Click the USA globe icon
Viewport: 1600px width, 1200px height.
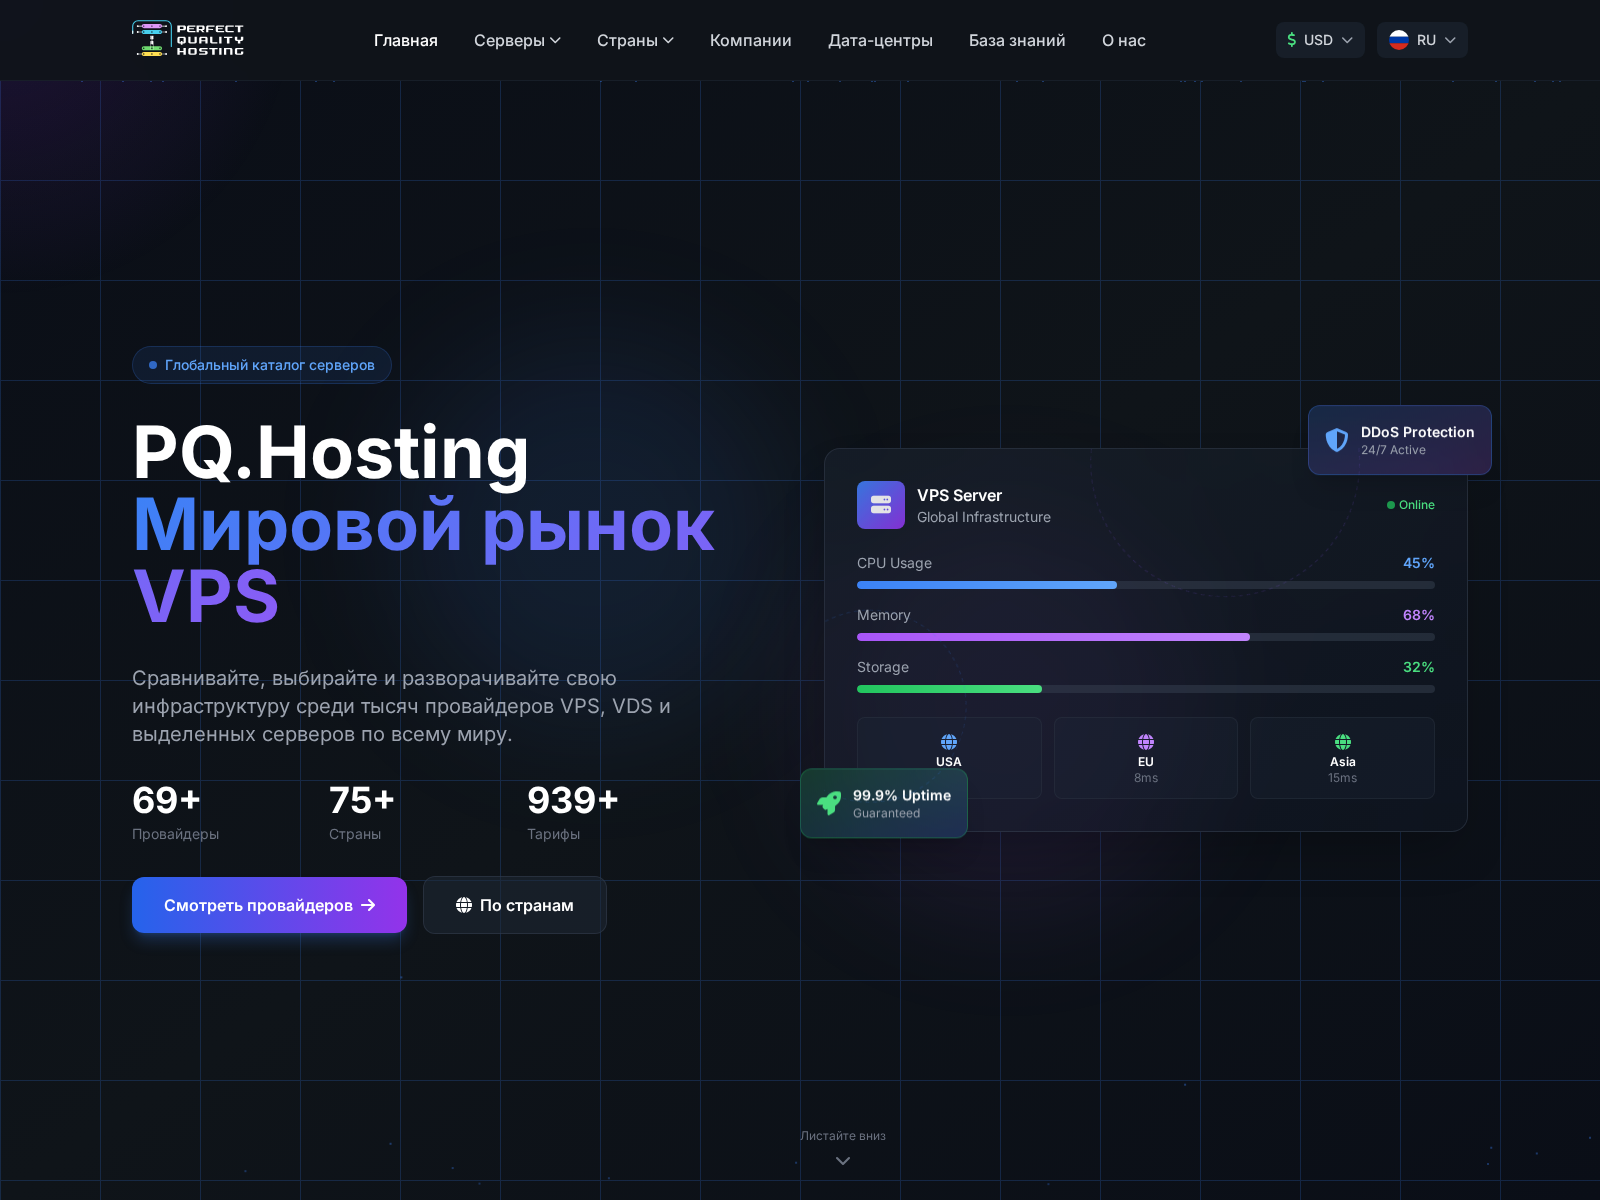tap(948, 741)
